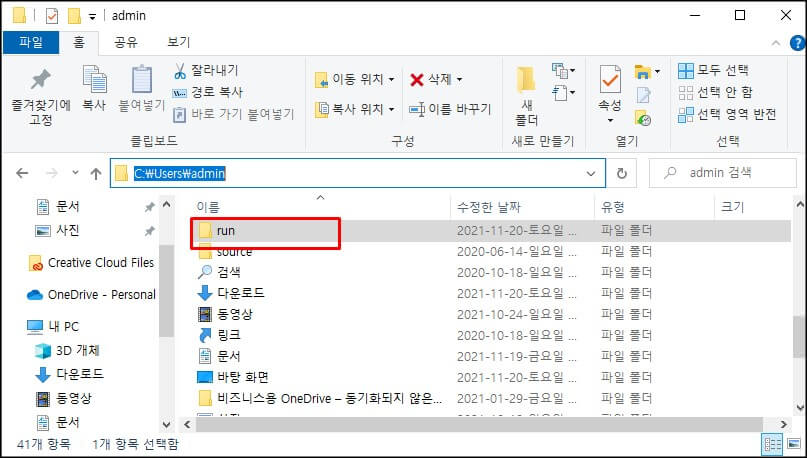Rename item with 이름 바꾸기

pyautogui.click(x=450, y=109)
